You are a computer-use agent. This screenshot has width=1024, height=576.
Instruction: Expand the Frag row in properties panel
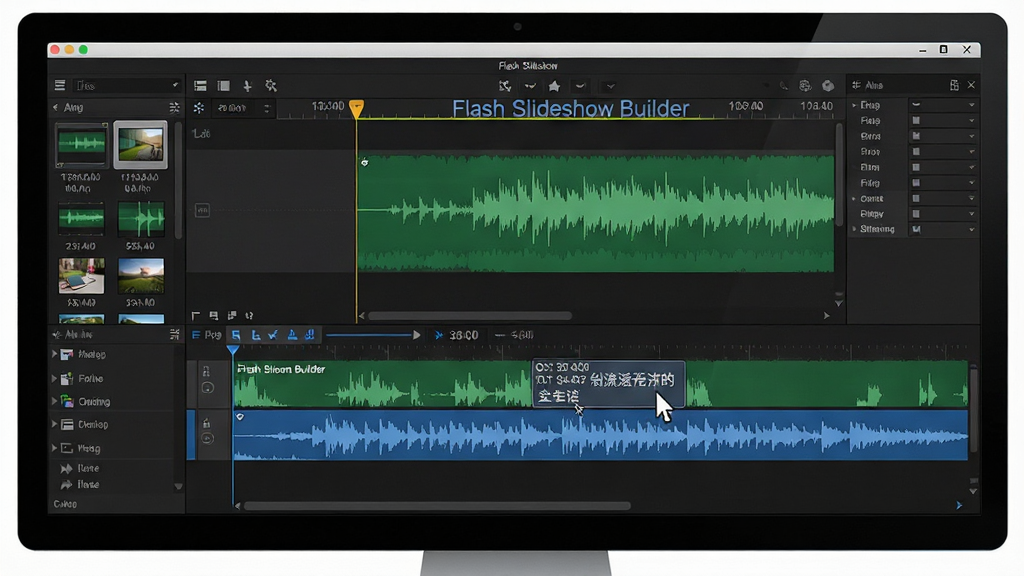point(854,105)
